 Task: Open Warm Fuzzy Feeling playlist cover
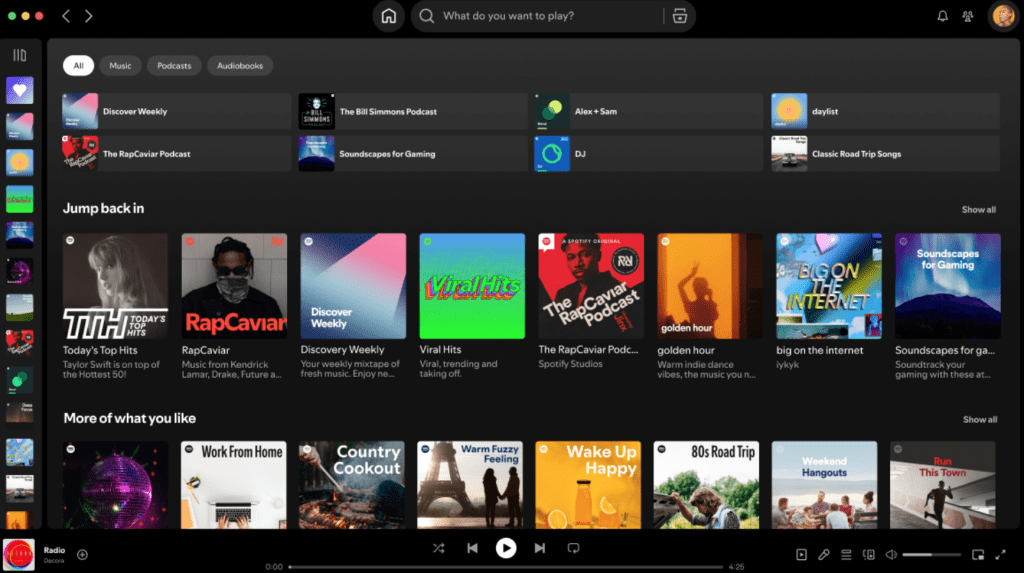[470, 485]
